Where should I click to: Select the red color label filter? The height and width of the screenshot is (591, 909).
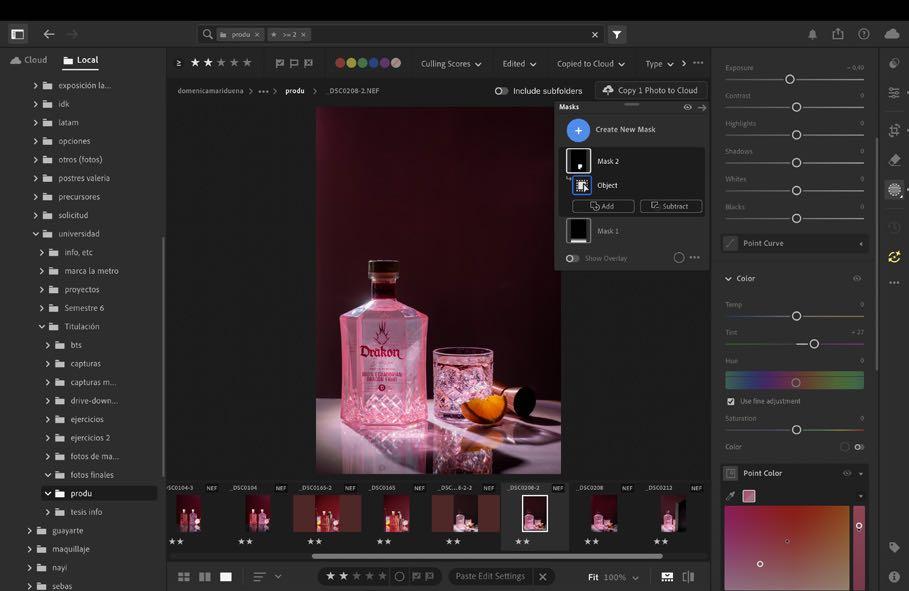(340, 63)
